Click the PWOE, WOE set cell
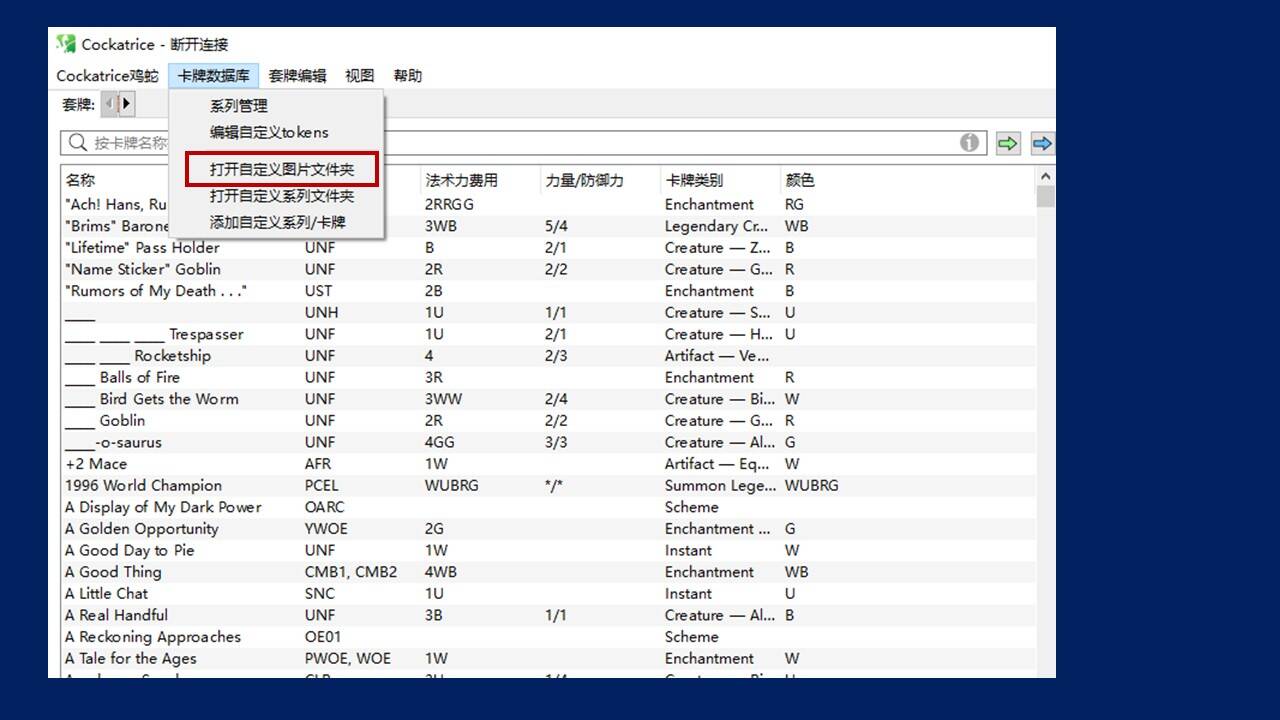 point(349,658)
